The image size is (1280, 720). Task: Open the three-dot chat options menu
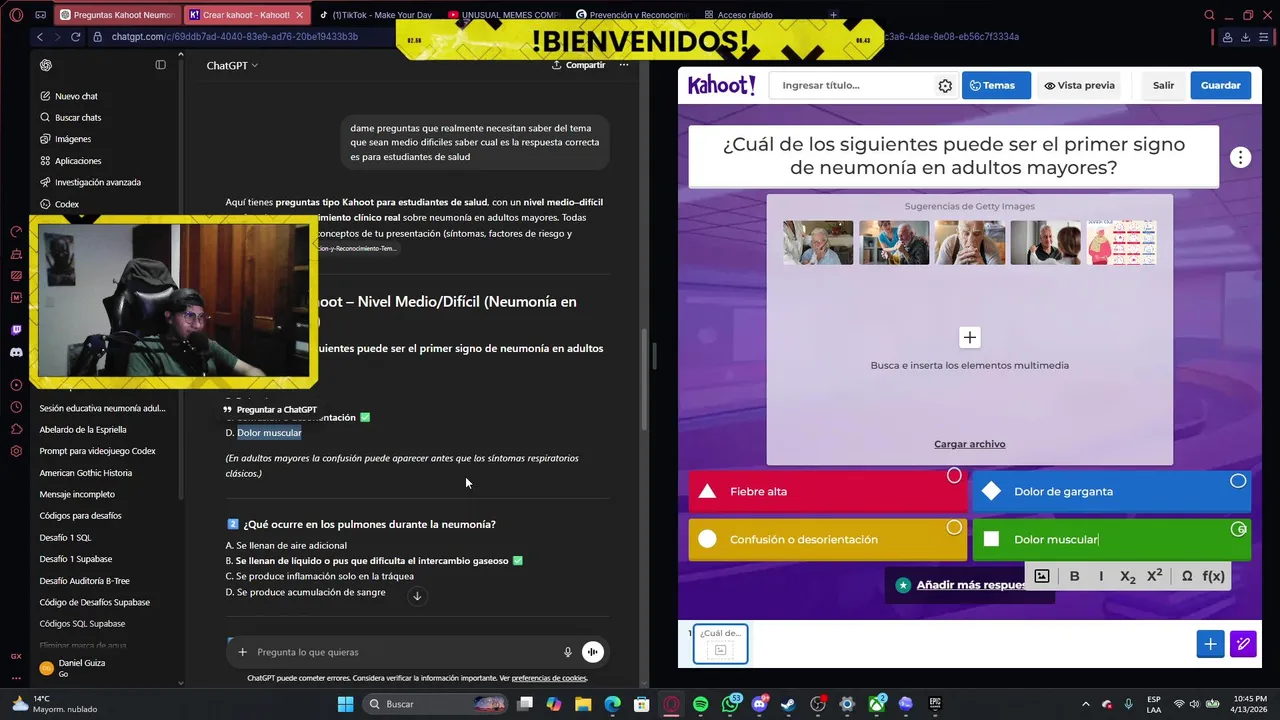624,65
